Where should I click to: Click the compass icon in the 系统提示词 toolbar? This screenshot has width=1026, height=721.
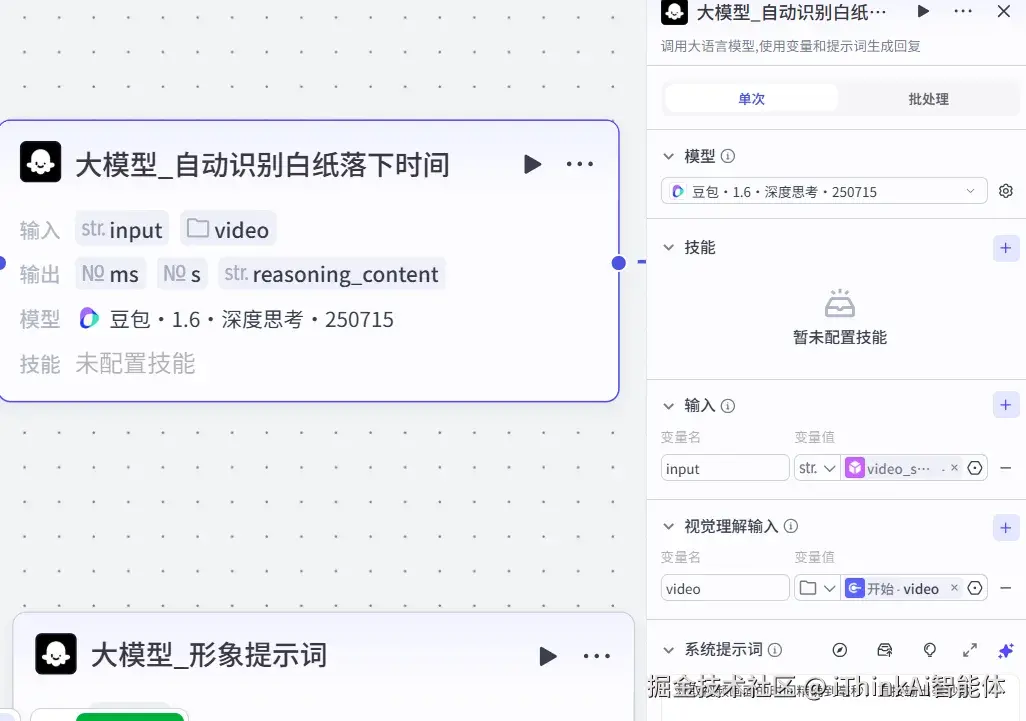click(x=840, y=650)
